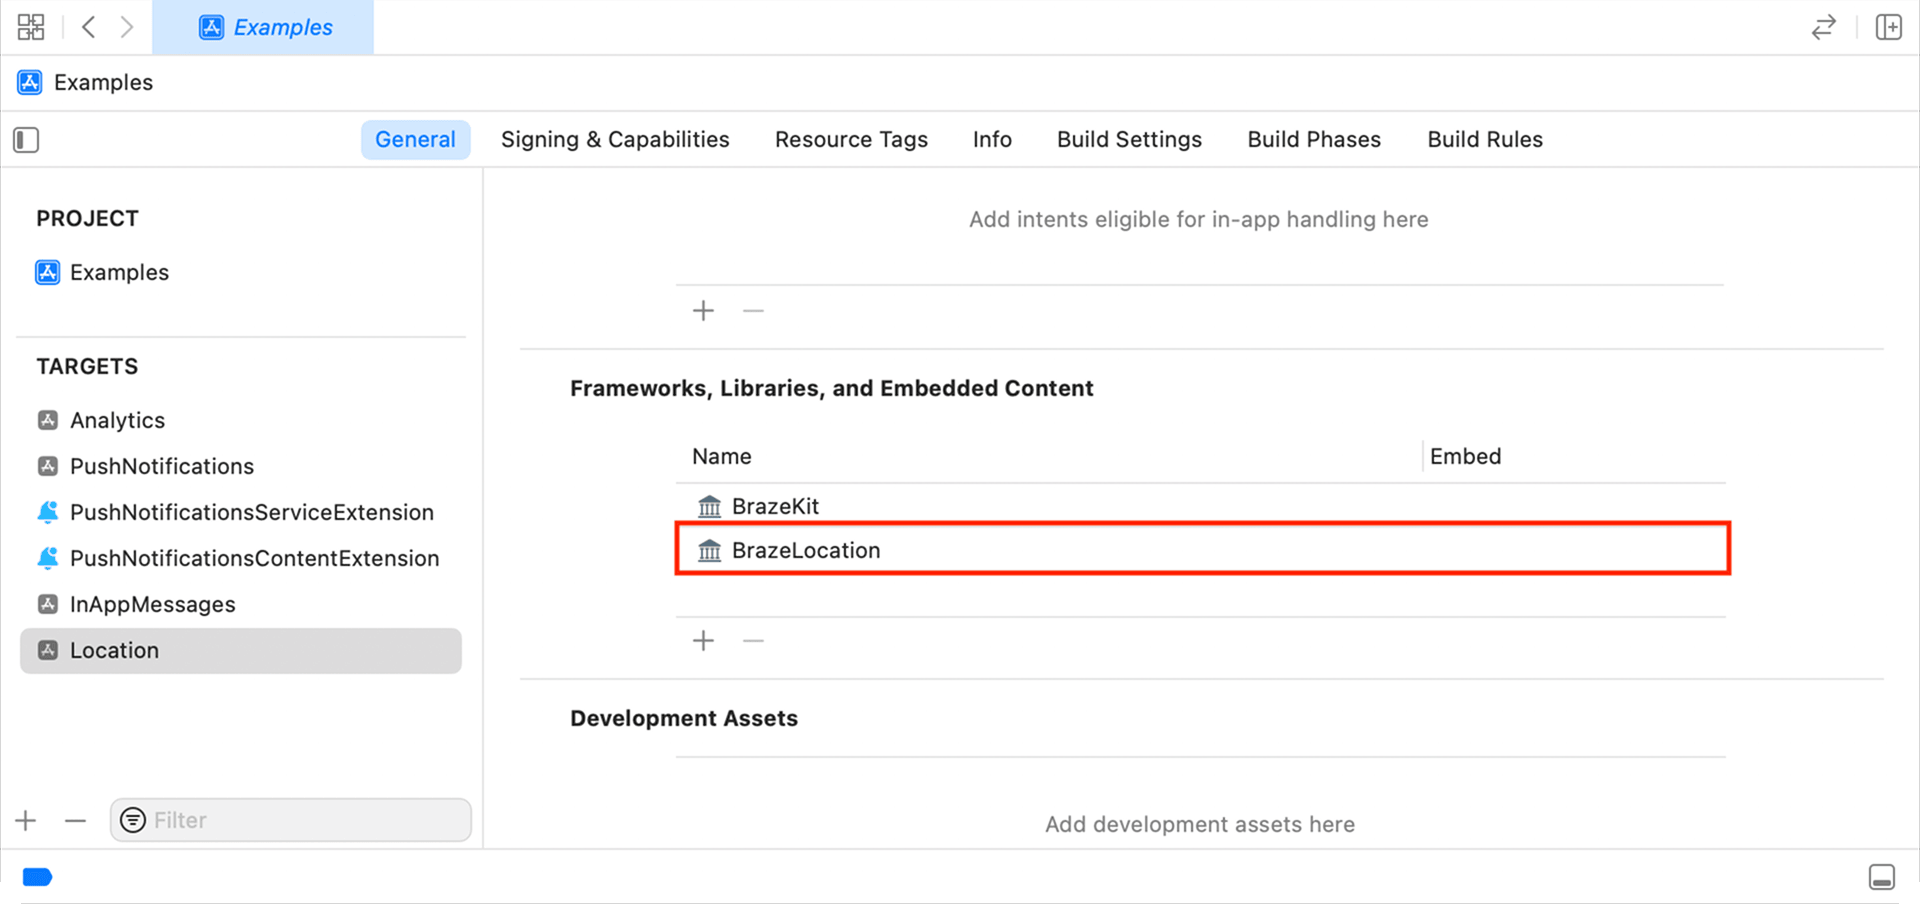The image size is (1920, 904).
Task: Toggle the swap arrows editor options
Action: (1824, 27)
